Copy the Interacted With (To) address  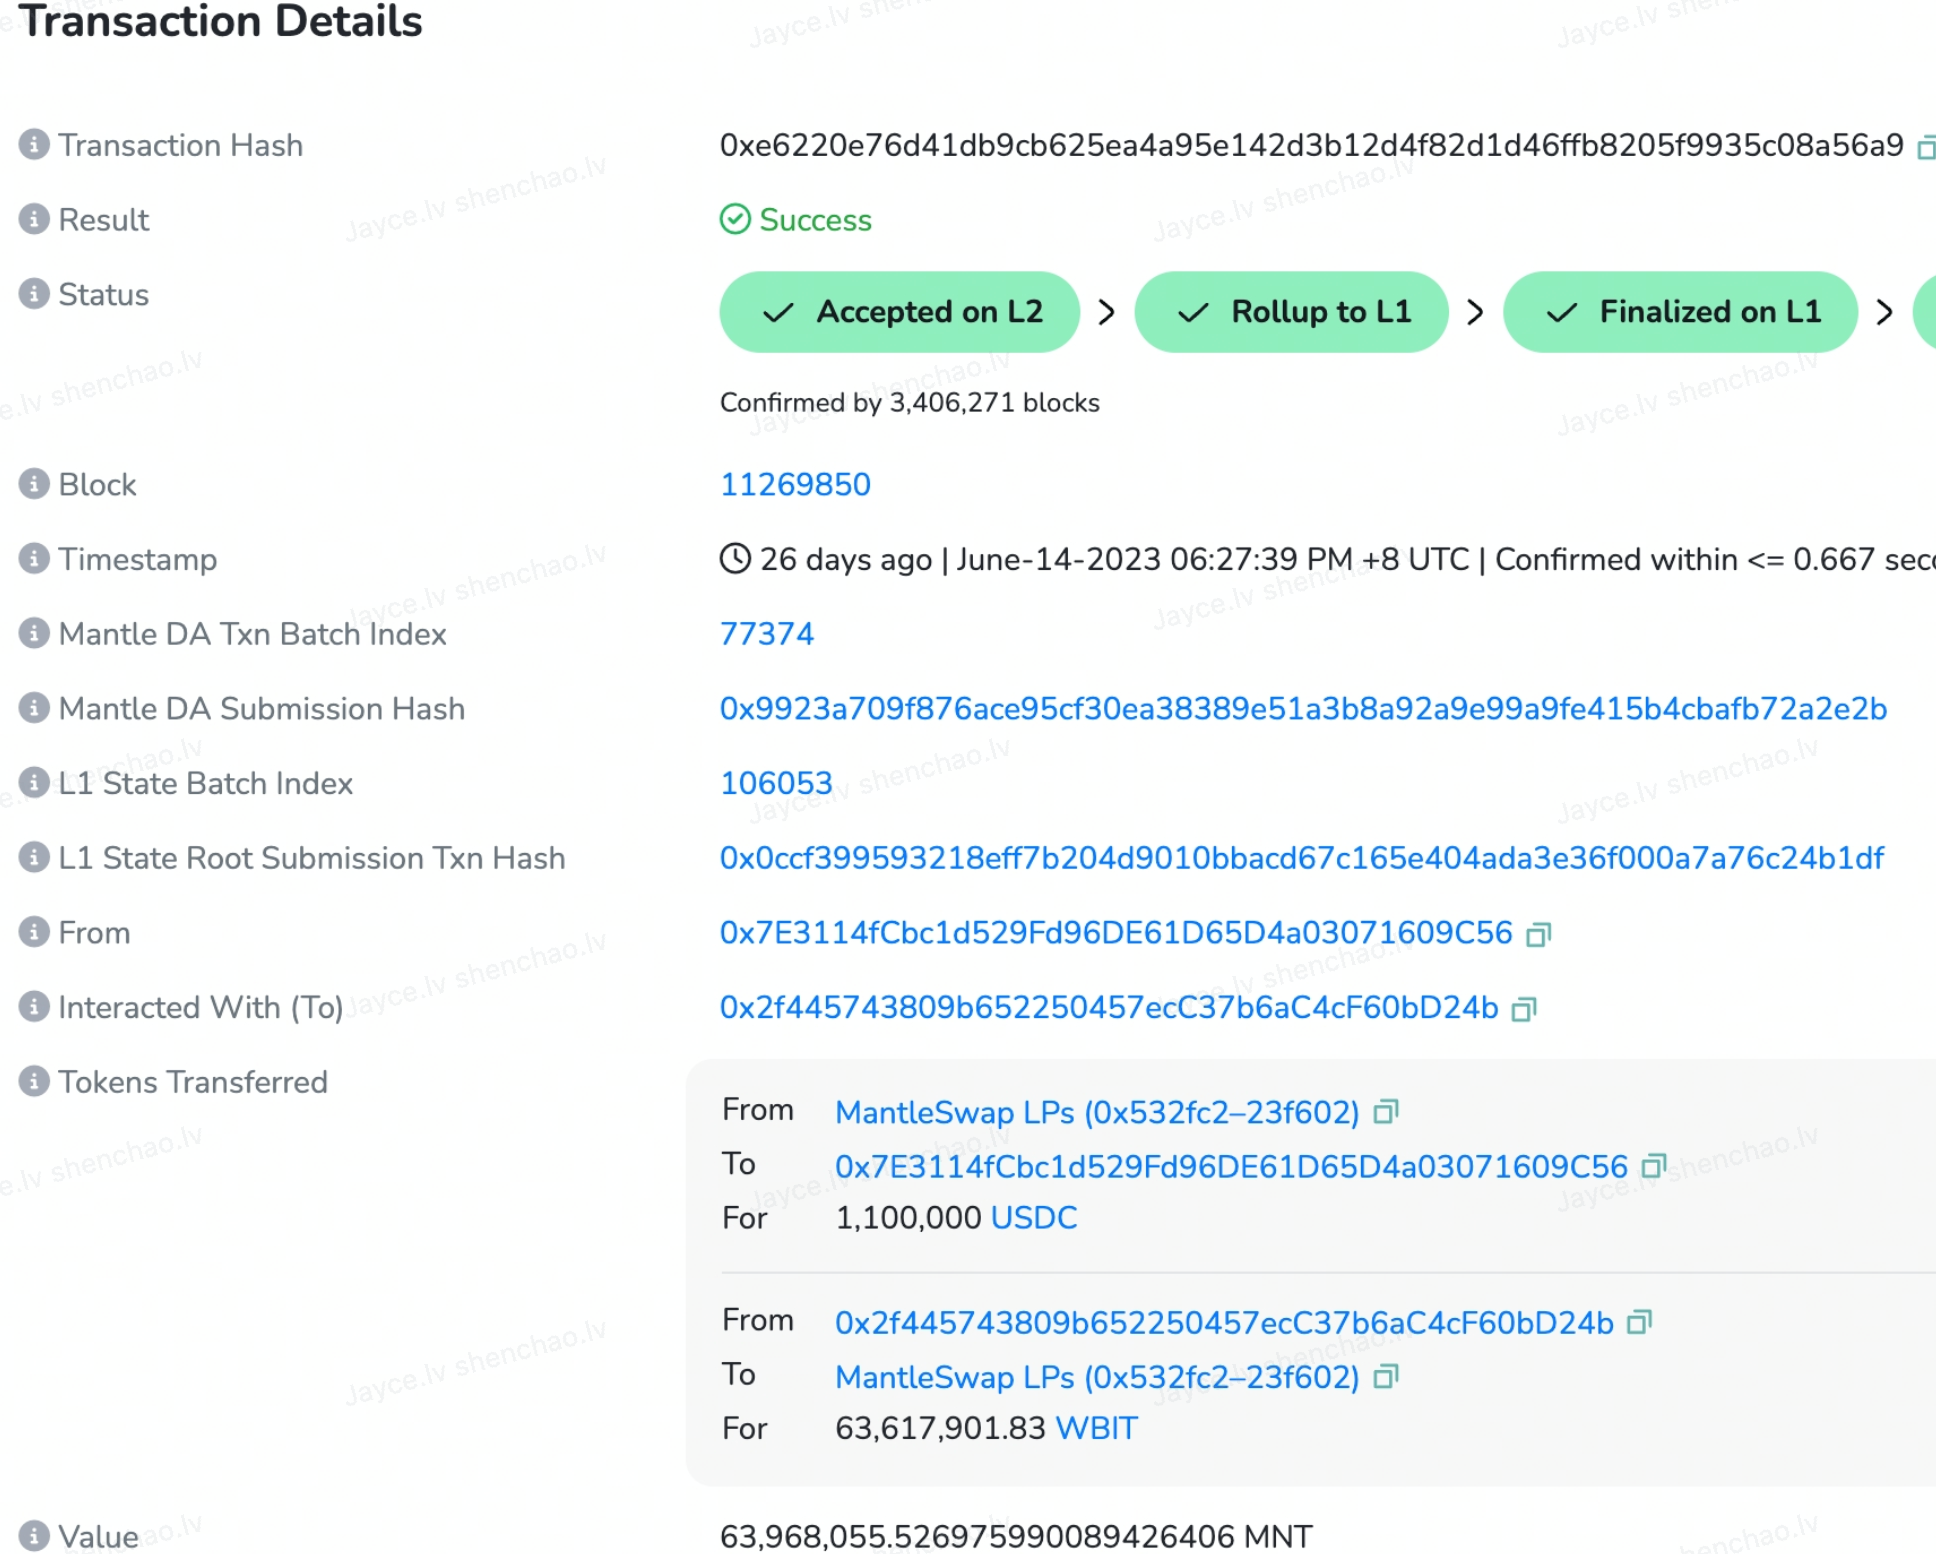click(1522, 1009)
